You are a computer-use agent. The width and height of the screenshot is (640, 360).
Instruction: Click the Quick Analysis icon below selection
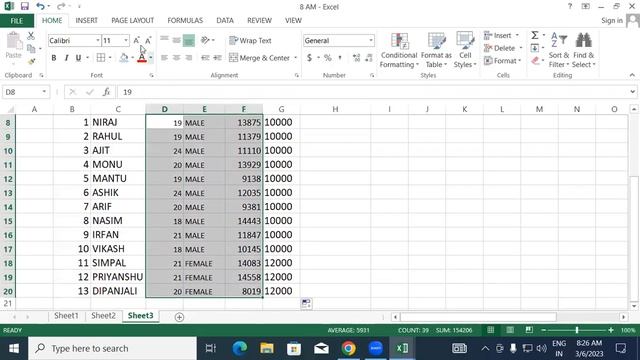(306, 303)
